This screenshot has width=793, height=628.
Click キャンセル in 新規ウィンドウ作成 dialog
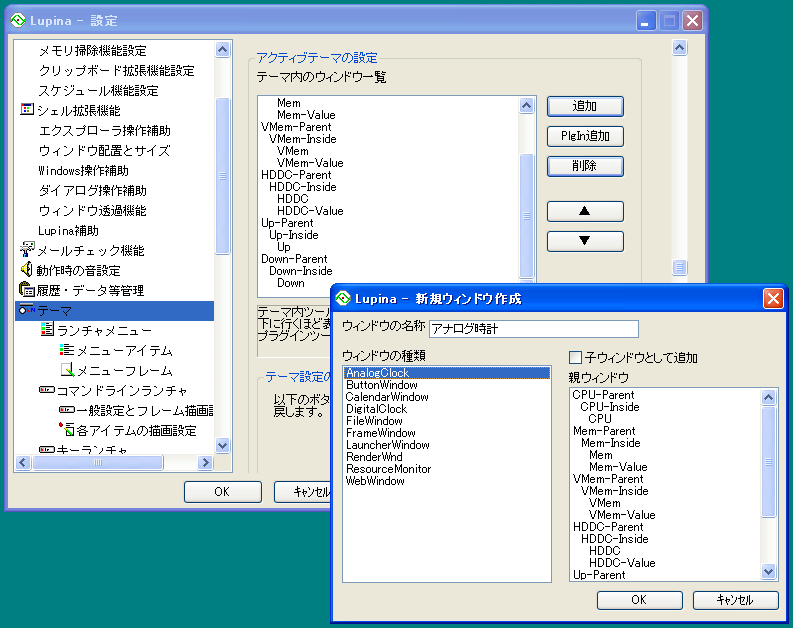[x=735, y=600]
